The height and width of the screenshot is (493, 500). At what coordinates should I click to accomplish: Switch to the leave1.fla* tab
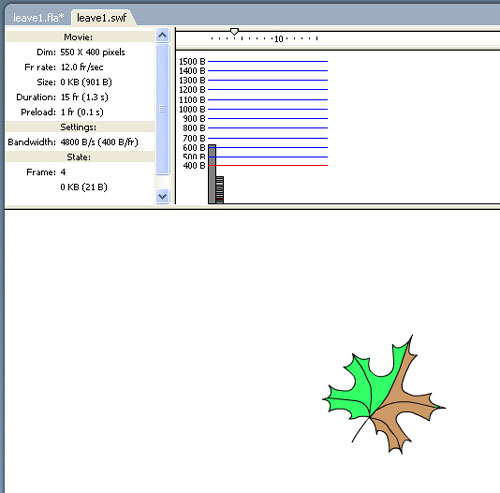click(38, 18)
